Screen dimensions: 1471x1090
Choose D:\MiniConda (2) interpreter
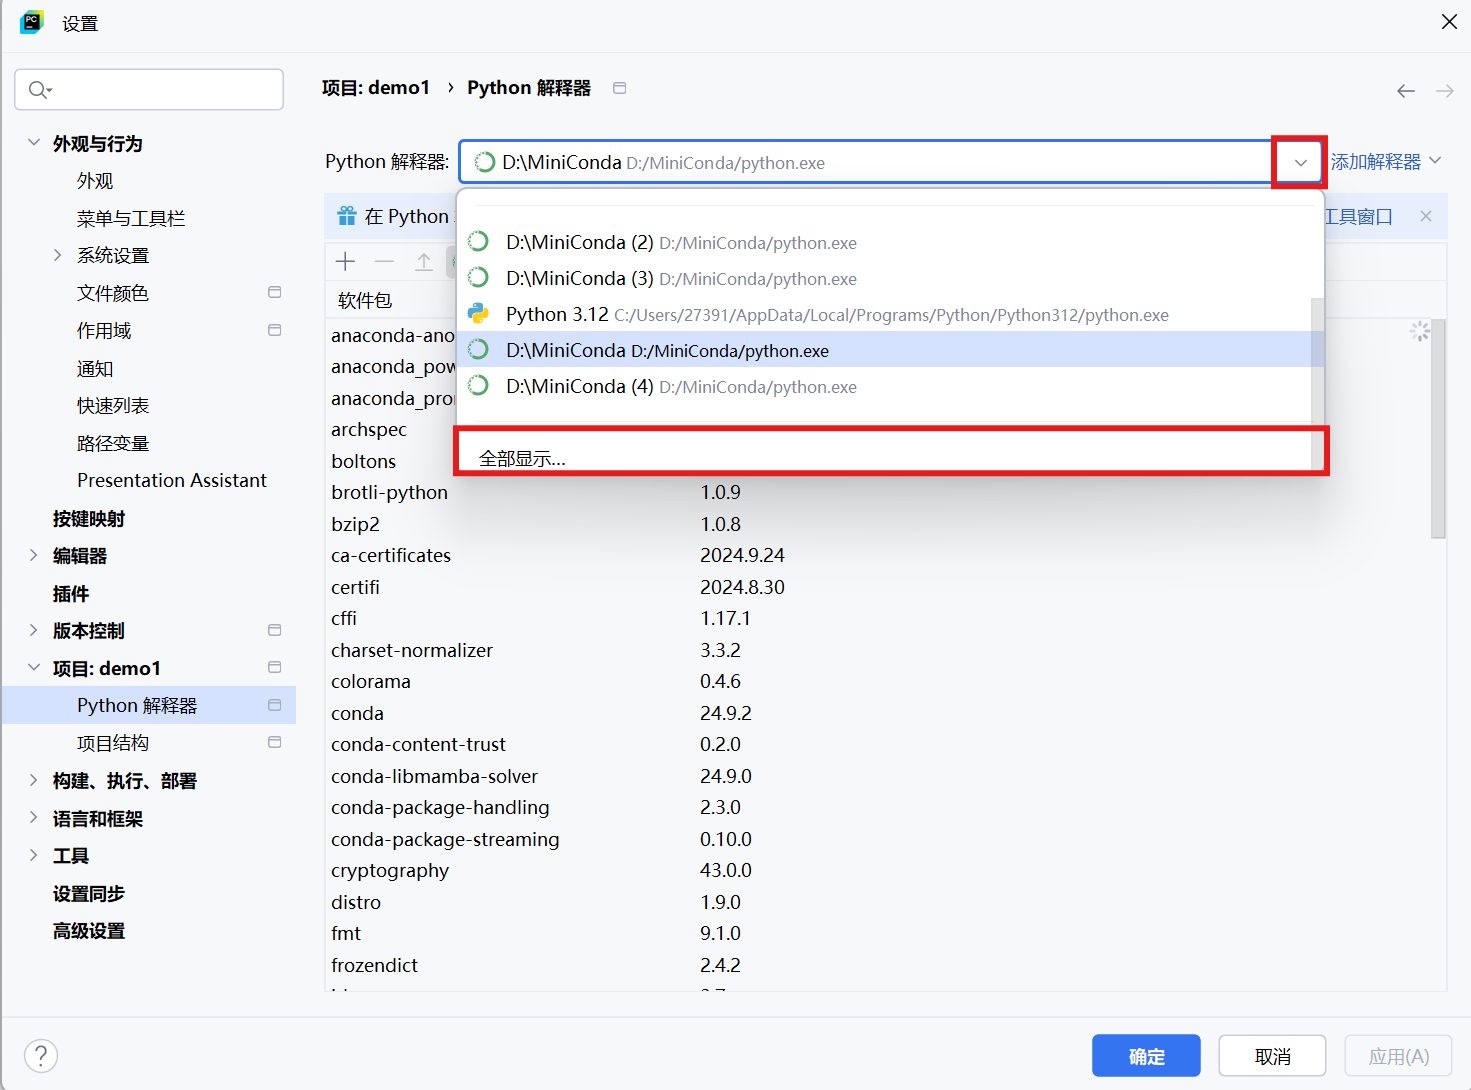(890, 243)
